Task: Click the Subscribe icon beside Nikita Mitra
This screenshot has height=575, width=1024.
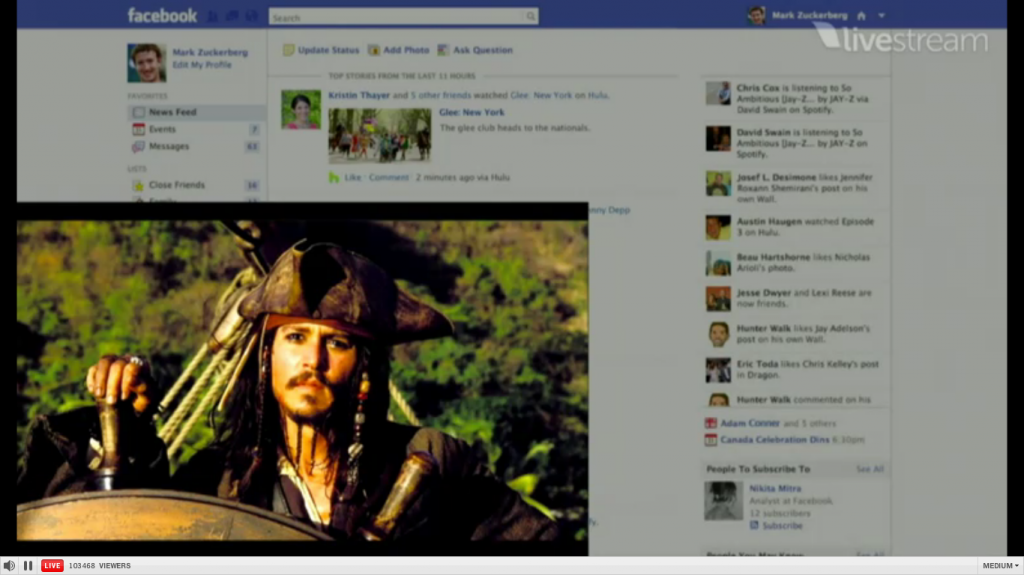Action: 754,525
